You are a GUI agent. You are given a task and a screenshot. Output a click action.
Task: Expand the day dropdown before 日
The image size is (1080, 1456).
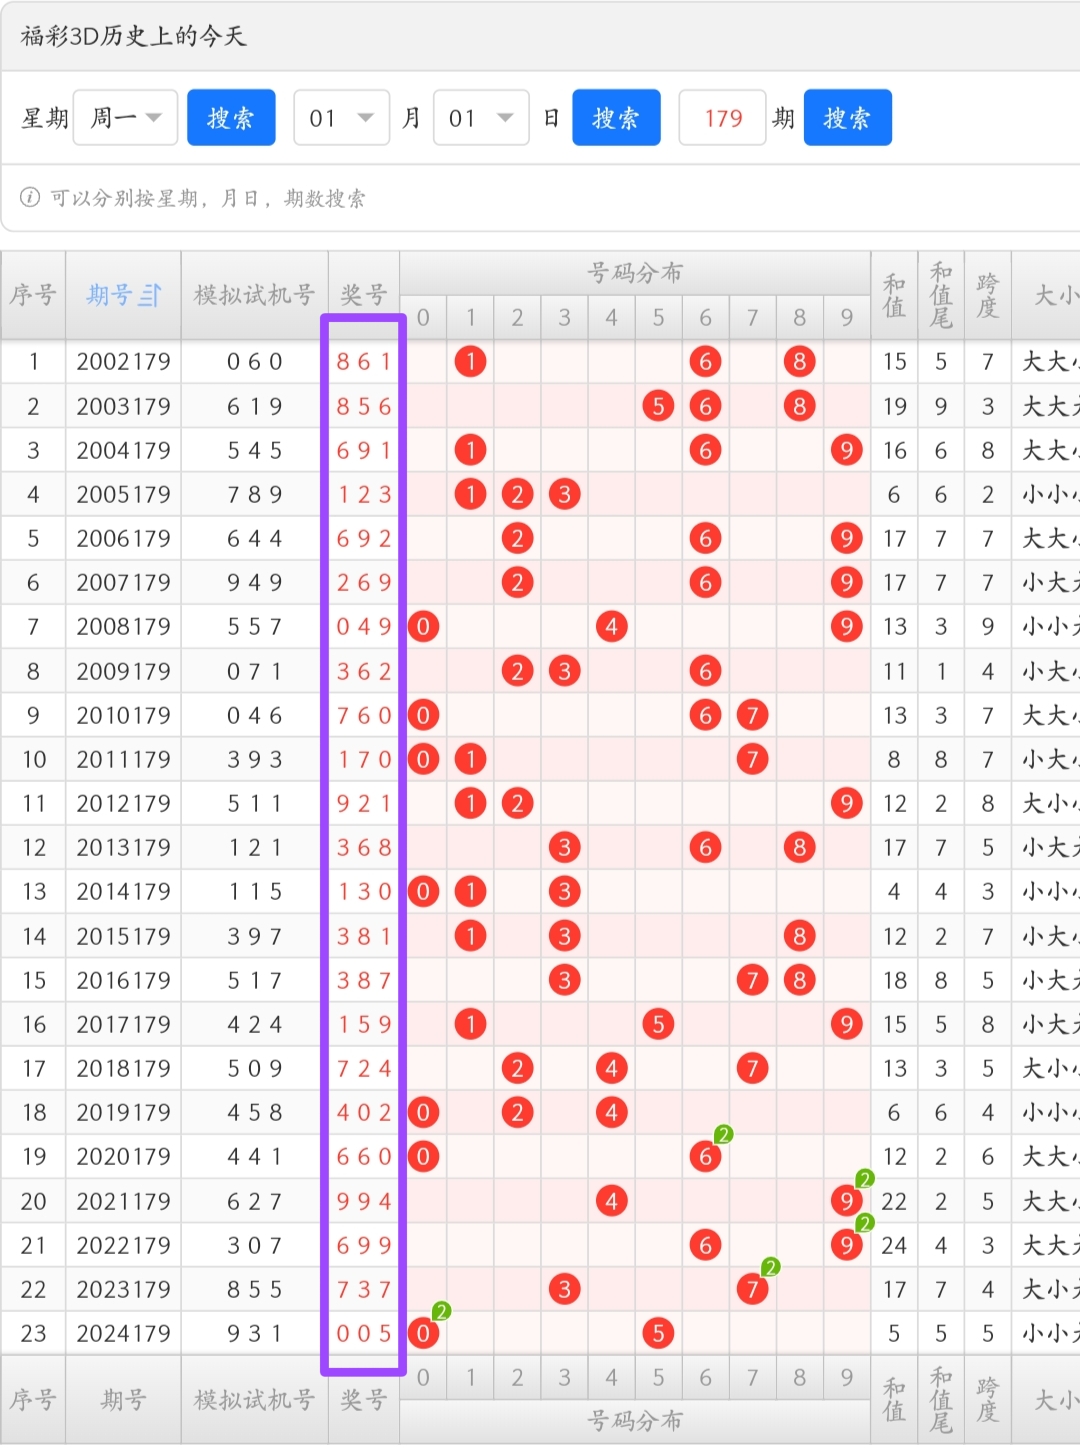click(481, 118)
